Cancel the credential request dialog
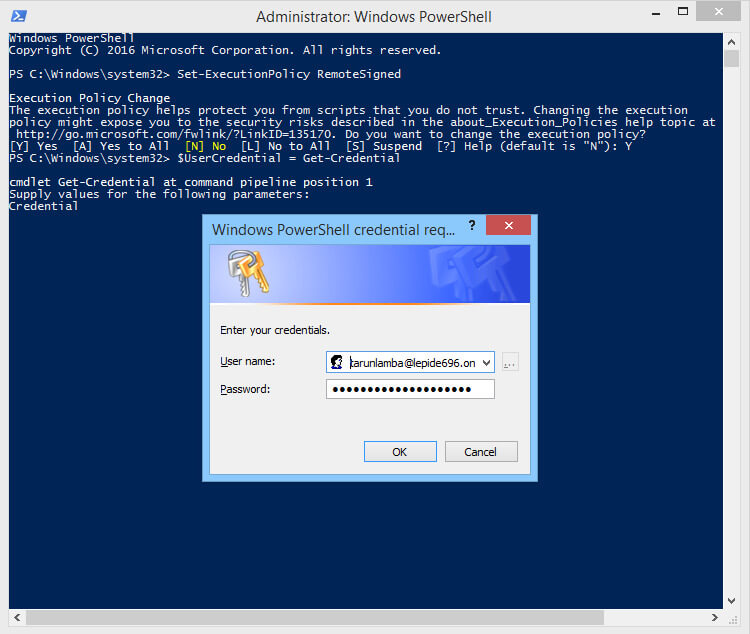The width and height of the screenshot is (750, 634). pyautogui.click(x=481, y=452)
